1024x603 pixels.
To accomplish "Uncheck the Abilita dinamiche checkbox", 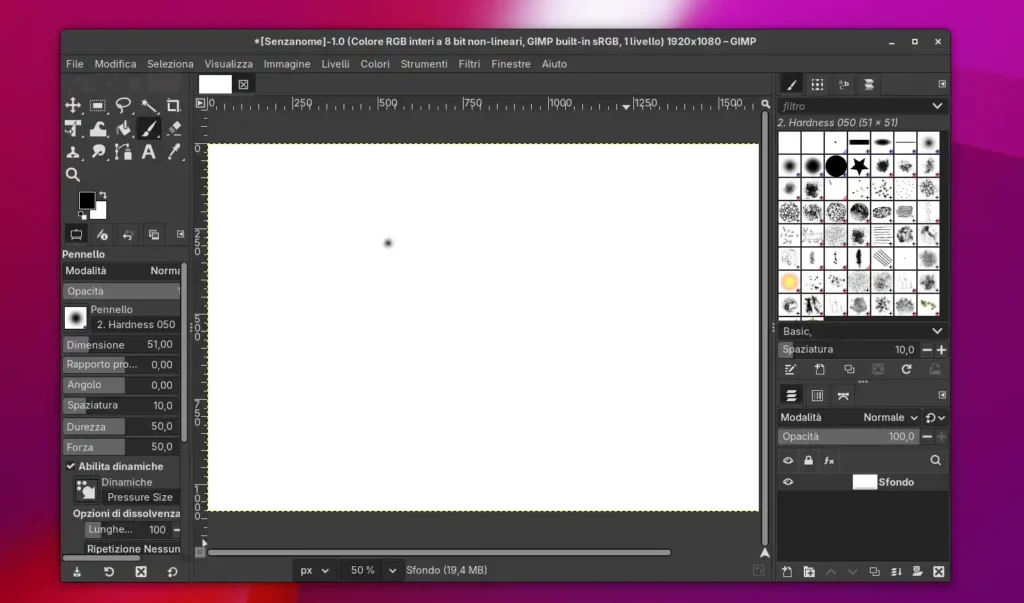I will pos(71,466).
